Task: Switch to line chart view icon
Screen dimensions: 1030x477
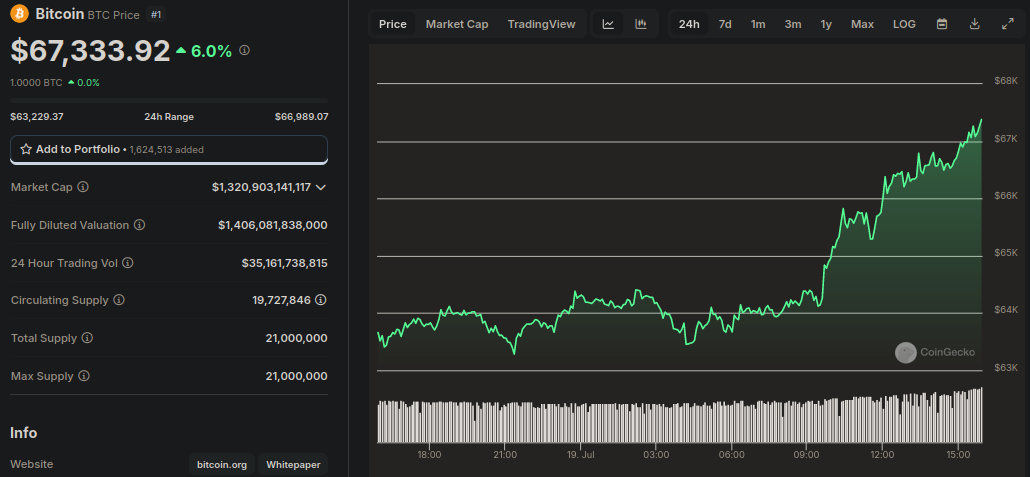Action: [608, 24]
